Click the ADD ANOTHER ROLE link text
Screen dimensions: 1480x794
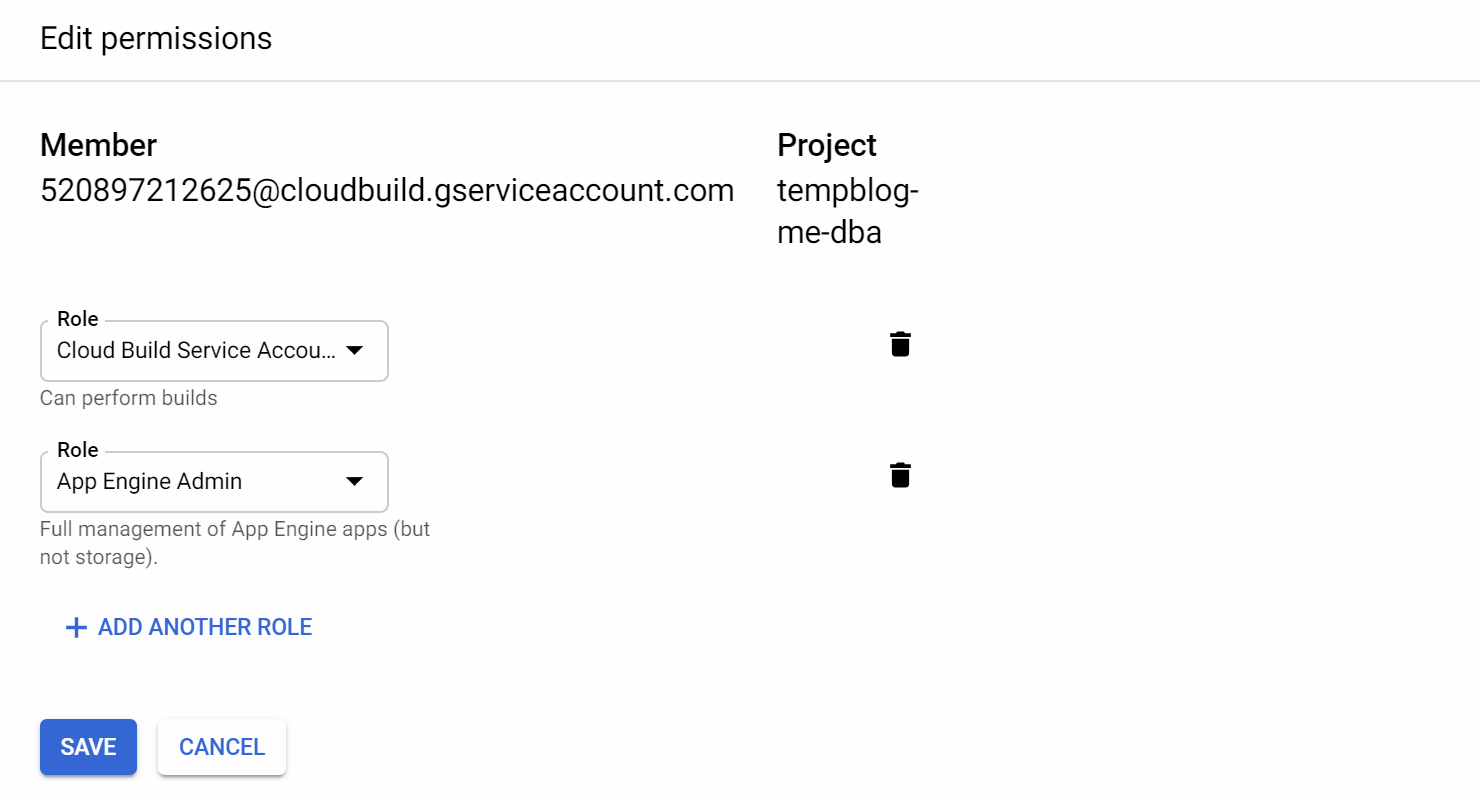205,628
